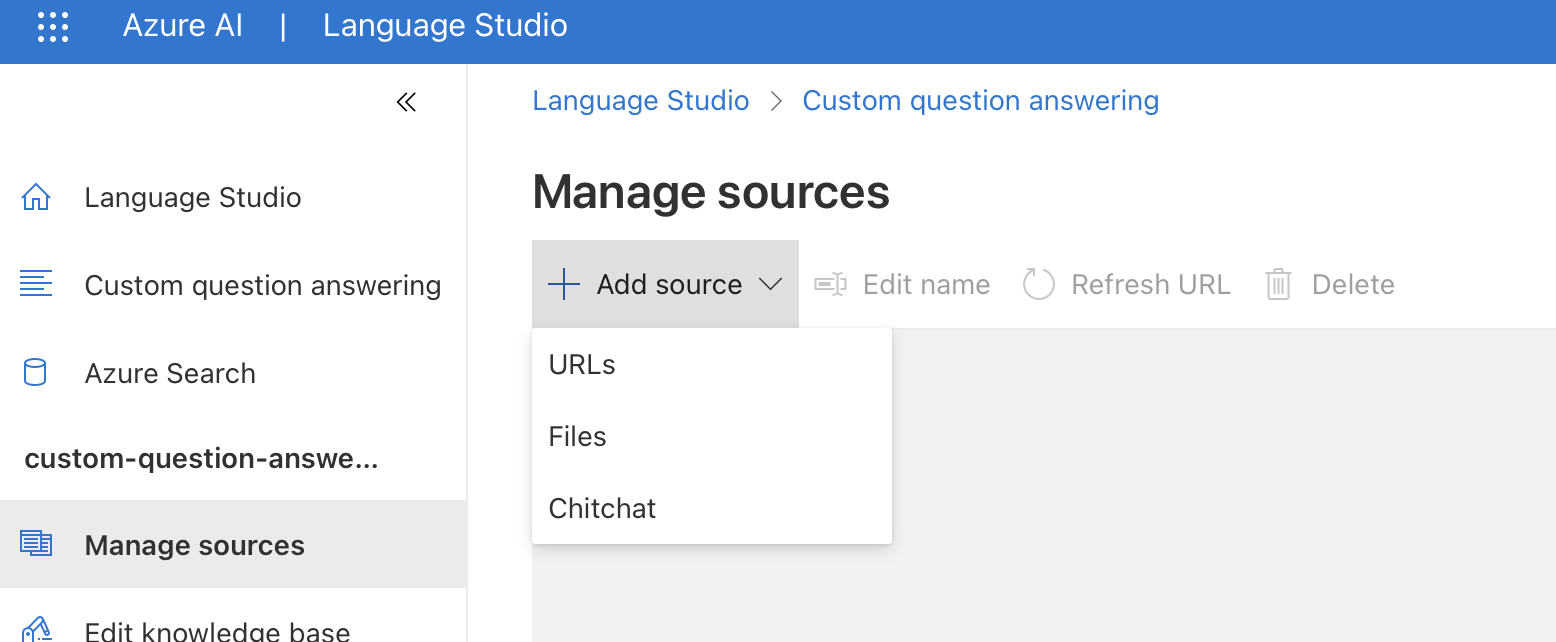Click the plus icon on Add source
1556x642 pixels.
pyautogui.click(x=564, y=284)
